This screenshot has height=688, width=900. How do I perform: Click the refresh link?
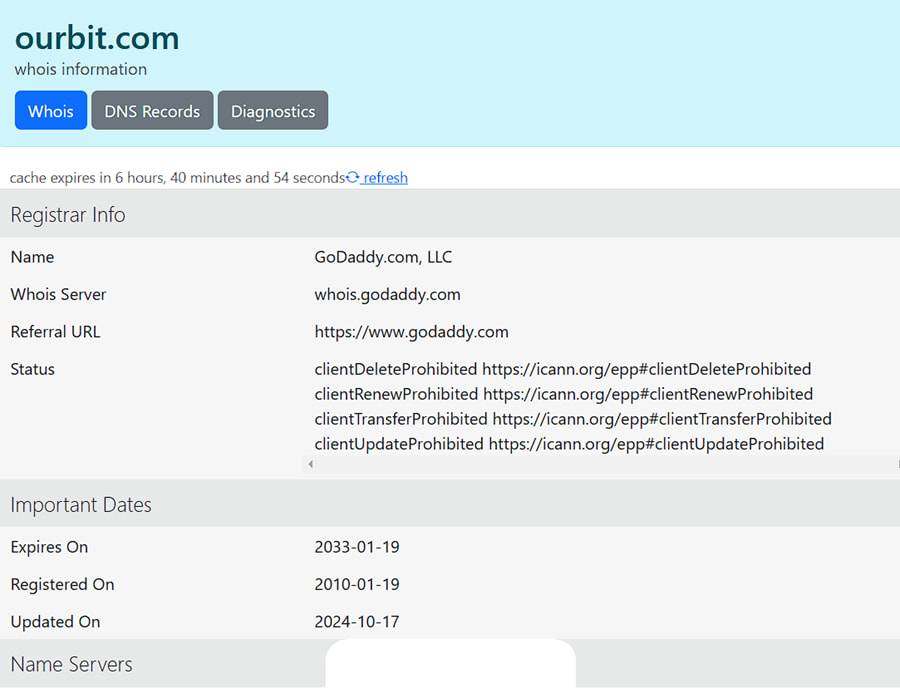pos(385,178)
